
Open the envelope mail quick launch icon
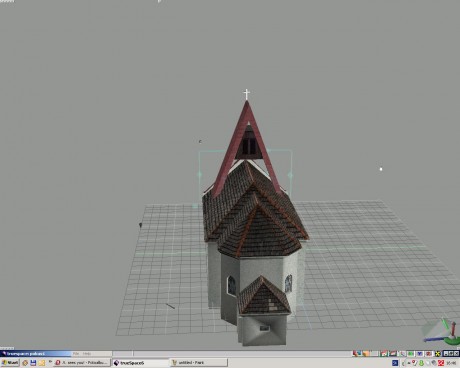(42, 363)
